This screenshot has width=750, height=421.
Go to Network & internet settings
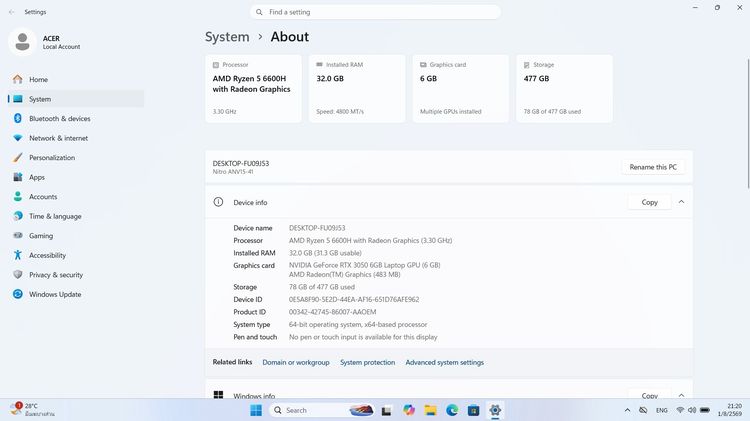coord(76,138)
